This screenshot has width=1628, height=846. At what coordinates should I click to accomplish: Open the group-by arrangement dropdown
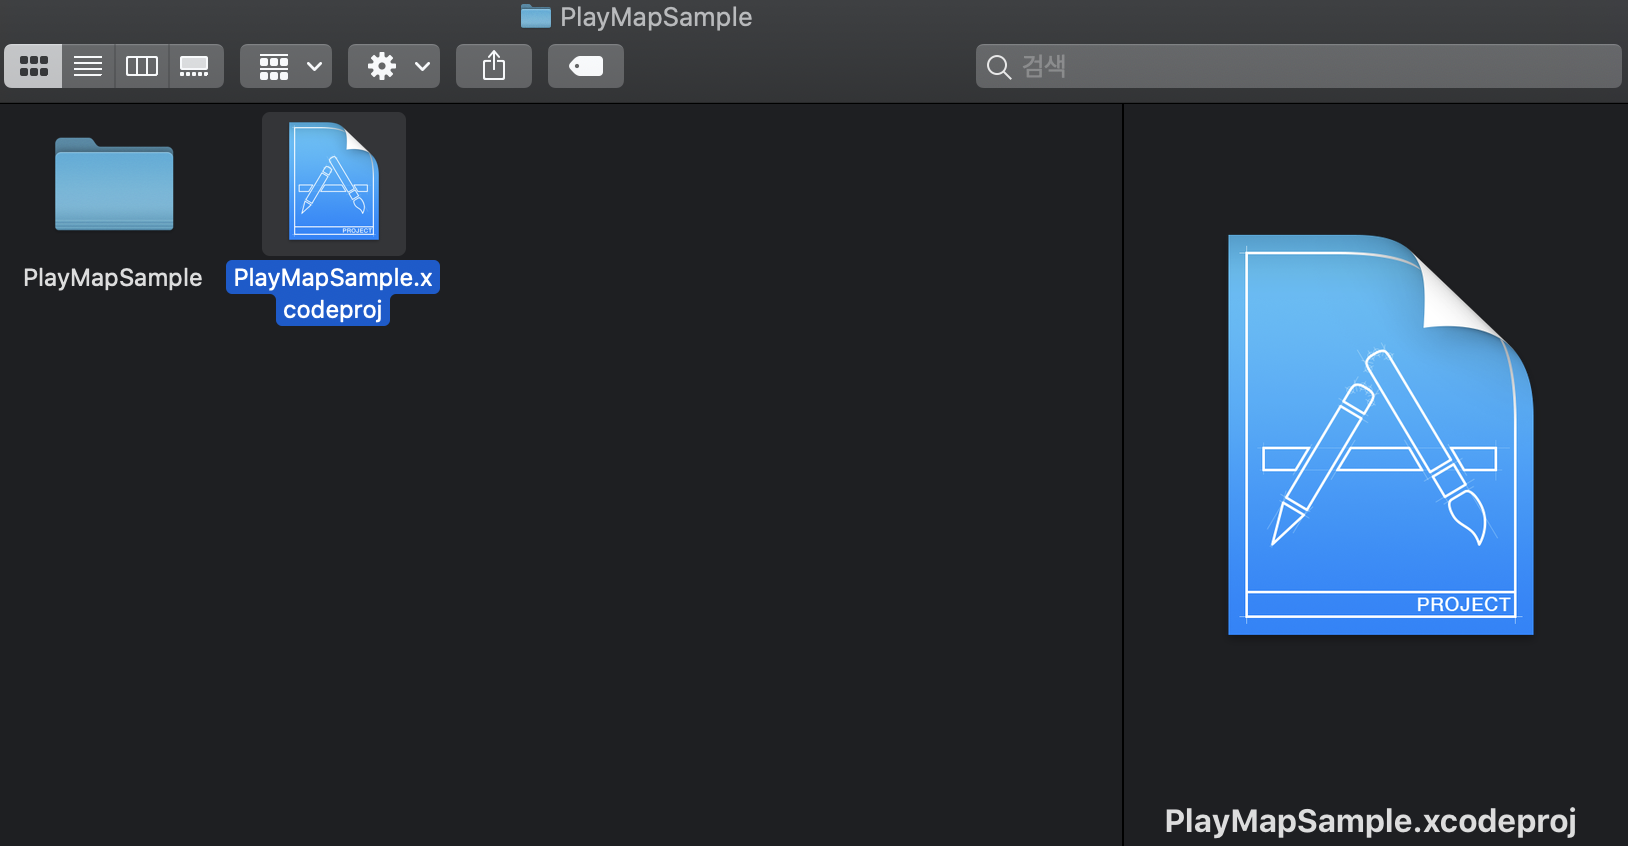(286, 66)
